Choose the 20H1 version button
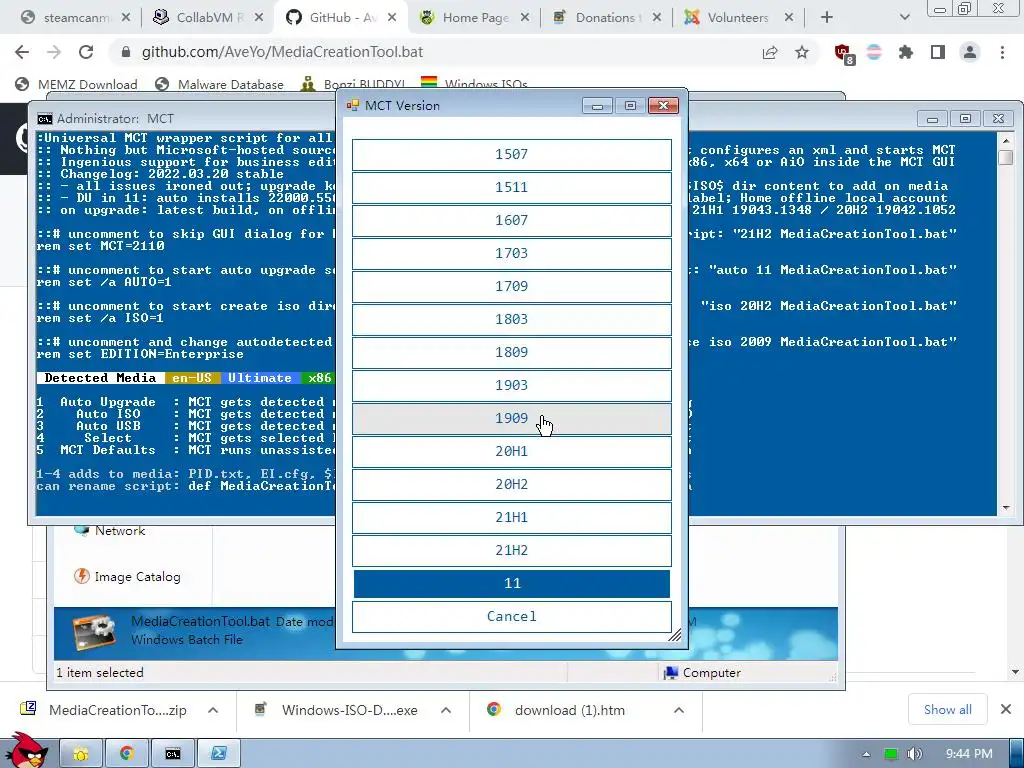Viewport: 1024px width, 768px height. click(511, 451)
